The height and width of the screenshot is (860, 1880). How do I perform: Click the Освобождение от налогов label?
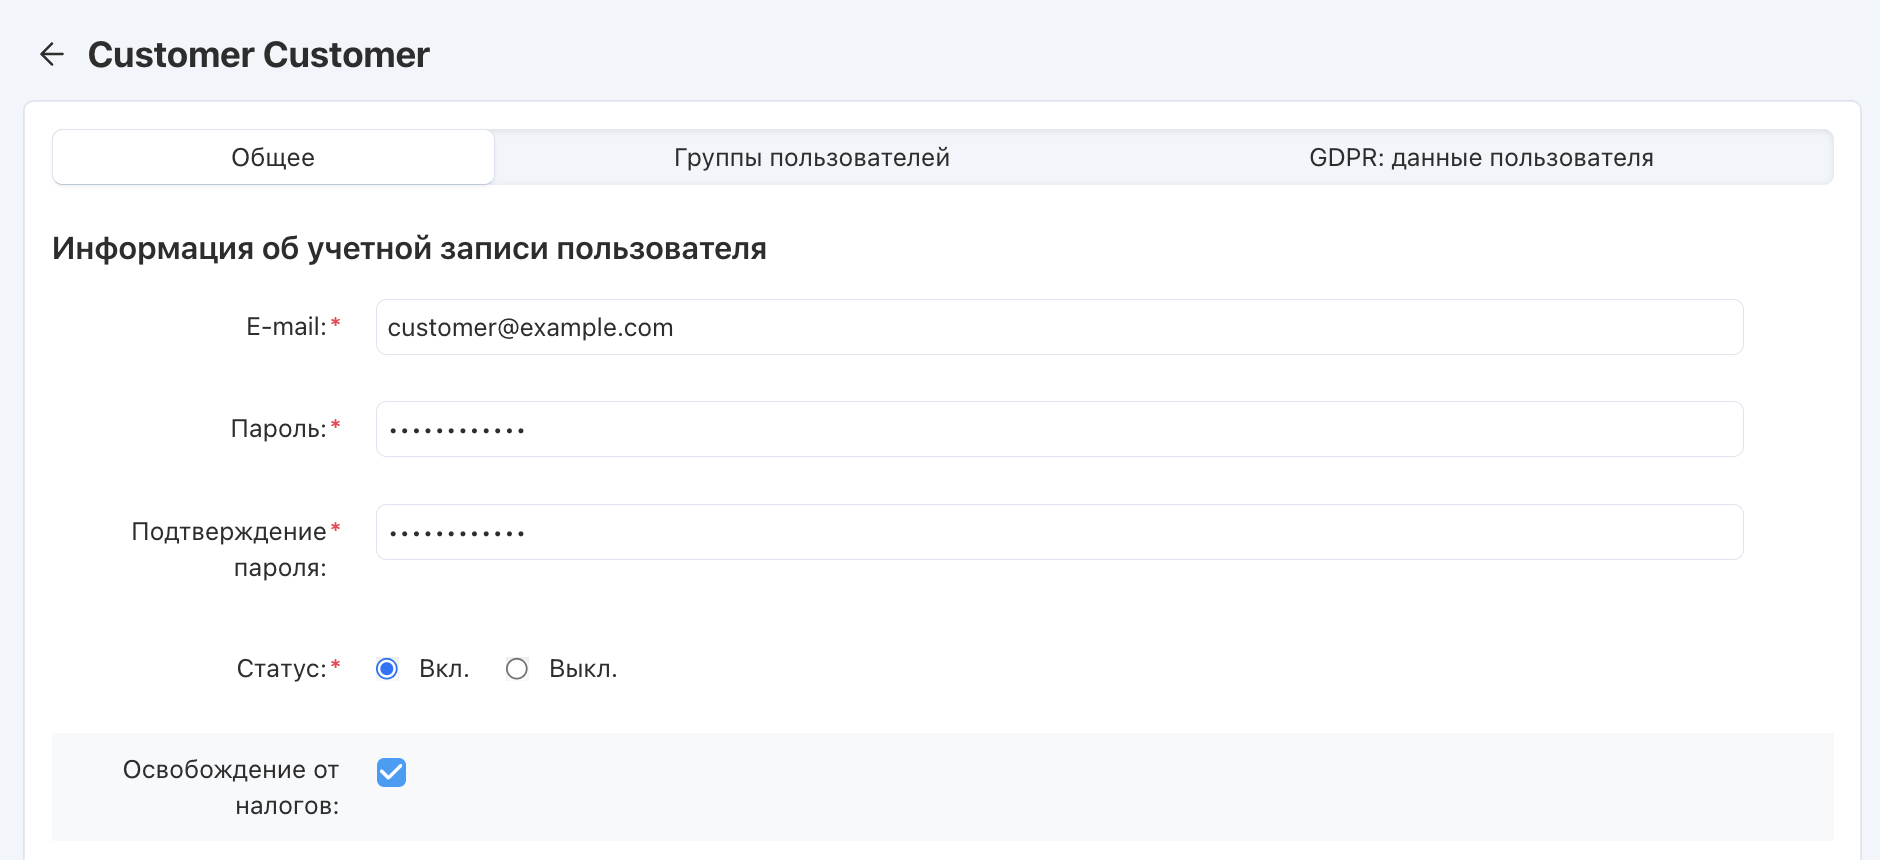pyautogui.click(x=232, y=787)
